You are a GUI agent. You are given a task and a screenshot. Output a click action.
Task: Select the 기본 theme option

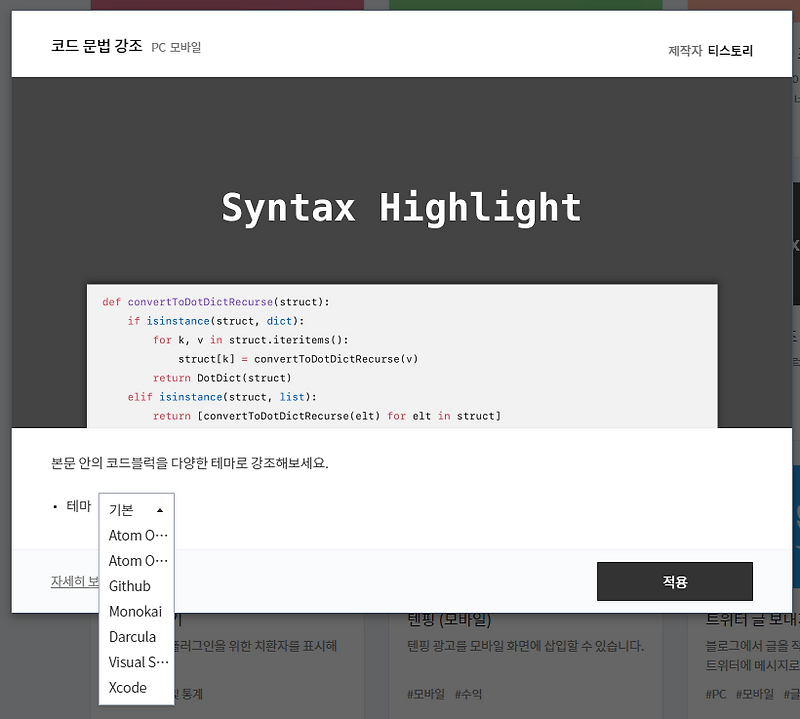(x=121, y=509)
